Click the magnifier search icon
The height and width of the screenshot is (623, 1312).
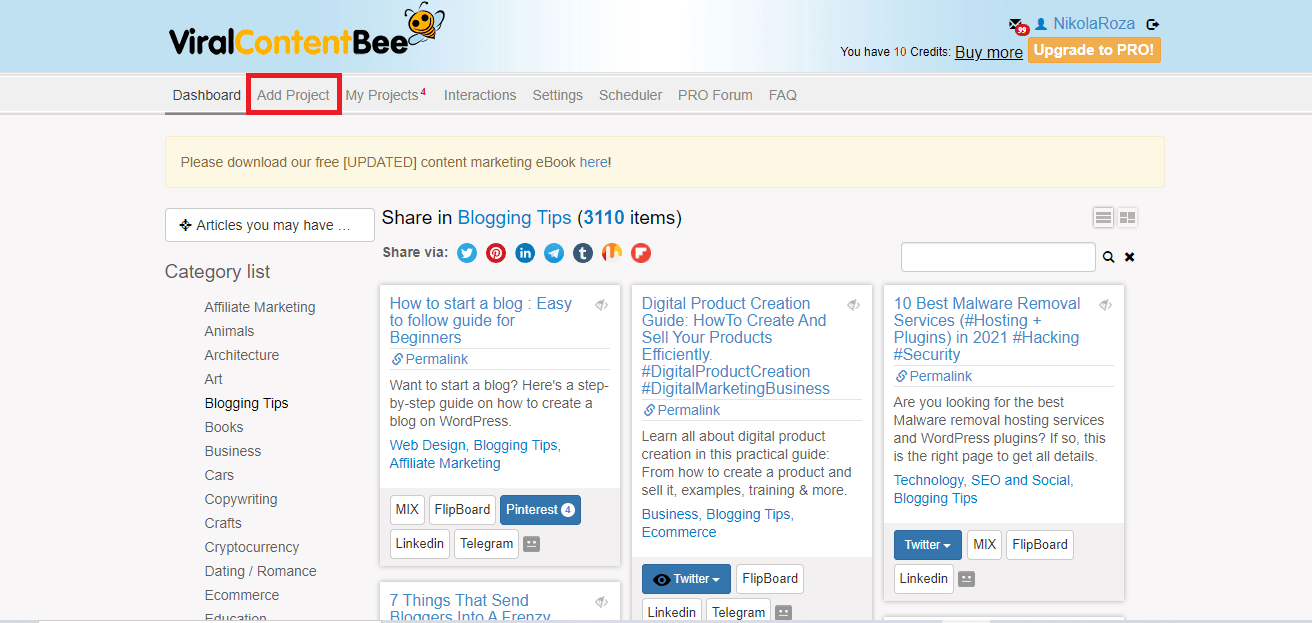coord(1108,257)
